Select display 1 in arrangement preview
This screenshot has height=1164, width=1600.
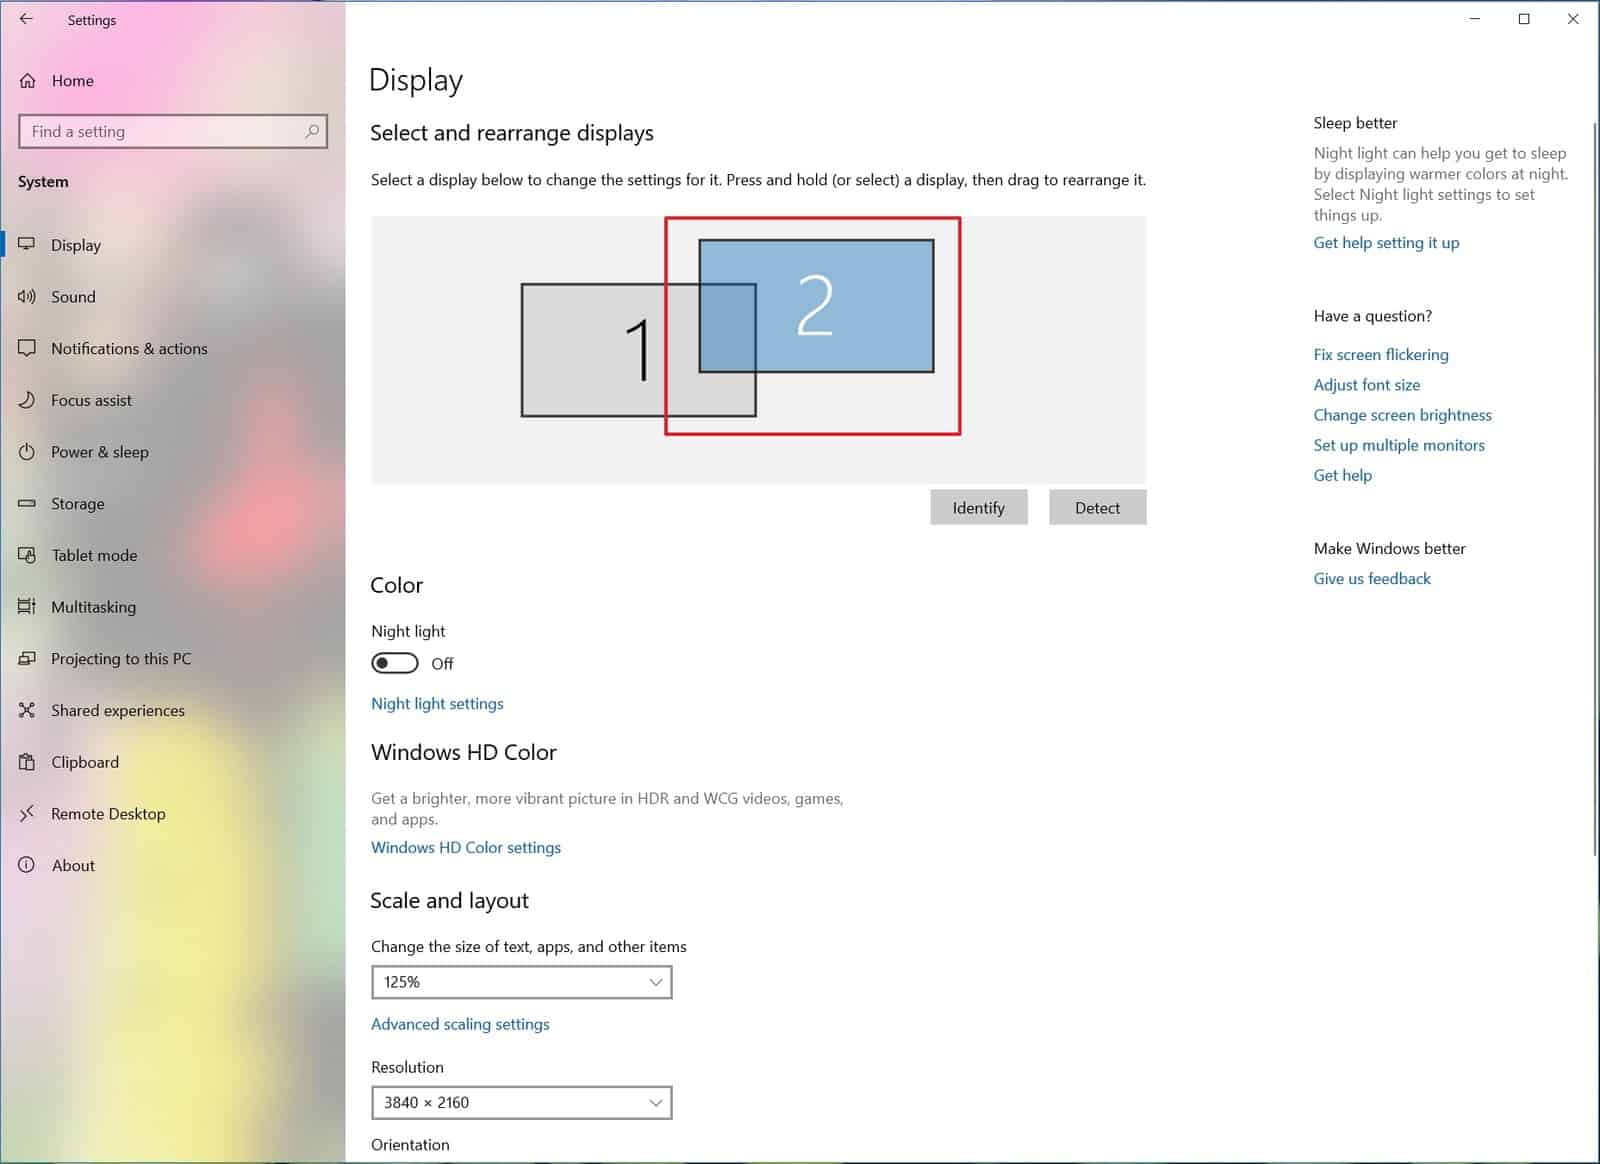[x=590, y=350]
